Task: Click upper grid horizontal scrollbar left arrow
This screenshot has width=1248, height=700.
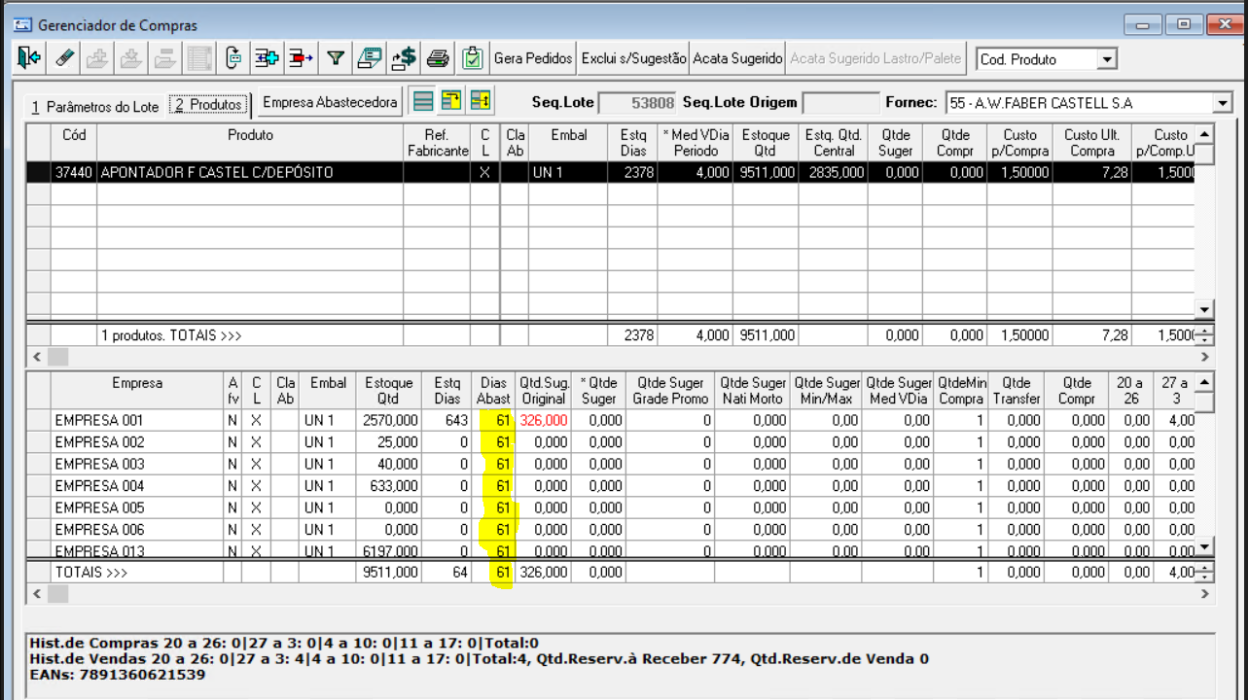Action: 37,356
